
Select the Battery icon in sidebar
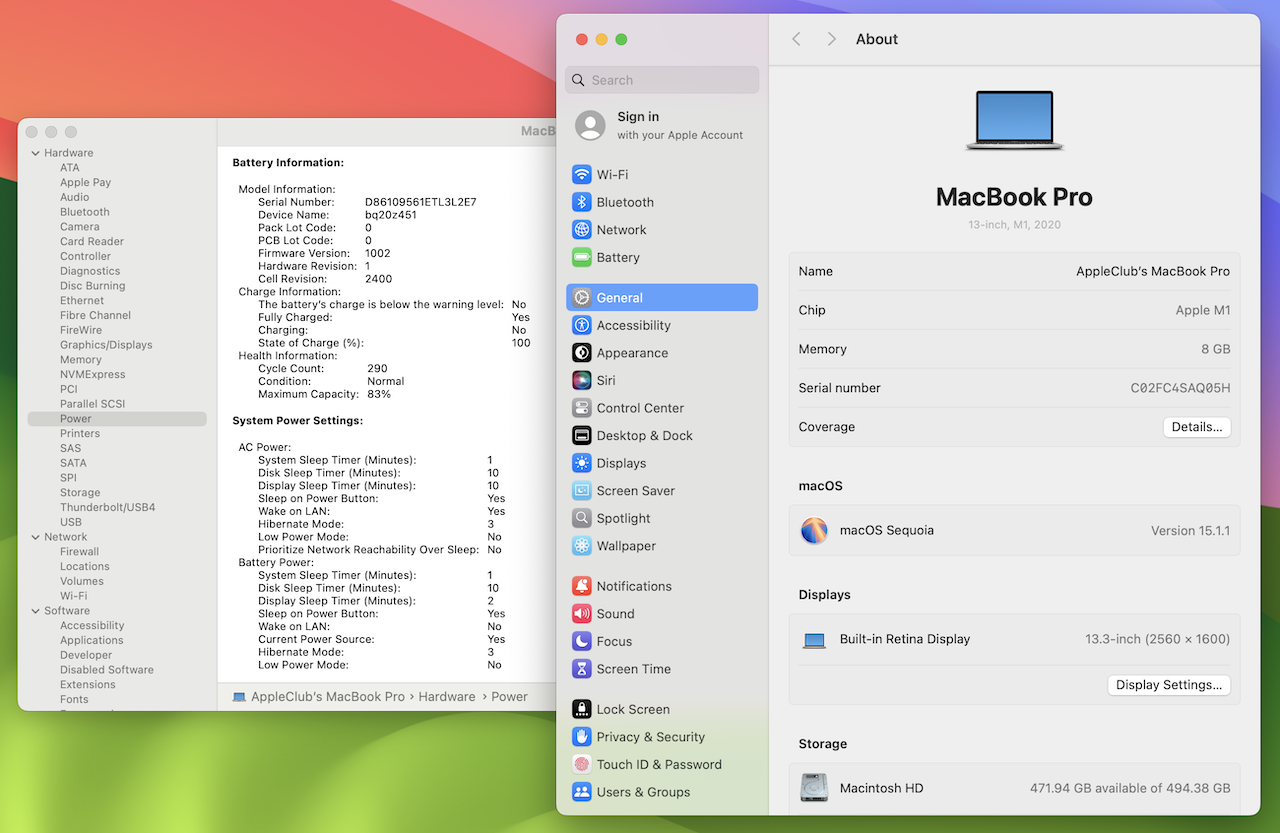(x=582, y=257)
